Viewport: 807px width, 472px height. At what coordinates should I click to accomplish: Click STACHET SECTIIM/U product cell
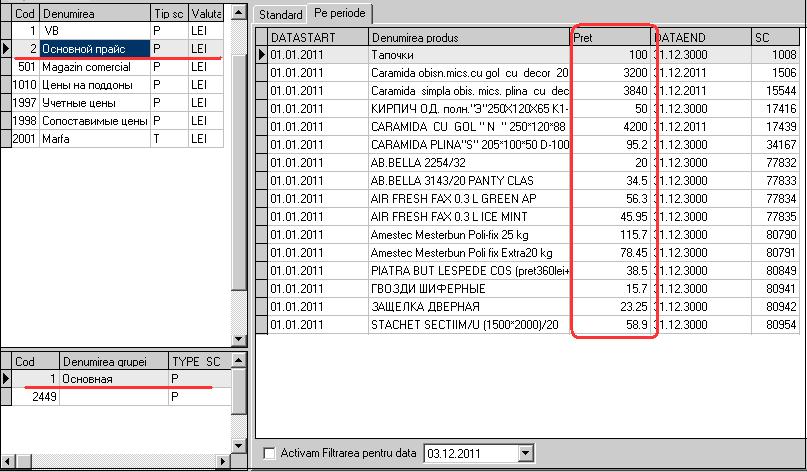469,325
